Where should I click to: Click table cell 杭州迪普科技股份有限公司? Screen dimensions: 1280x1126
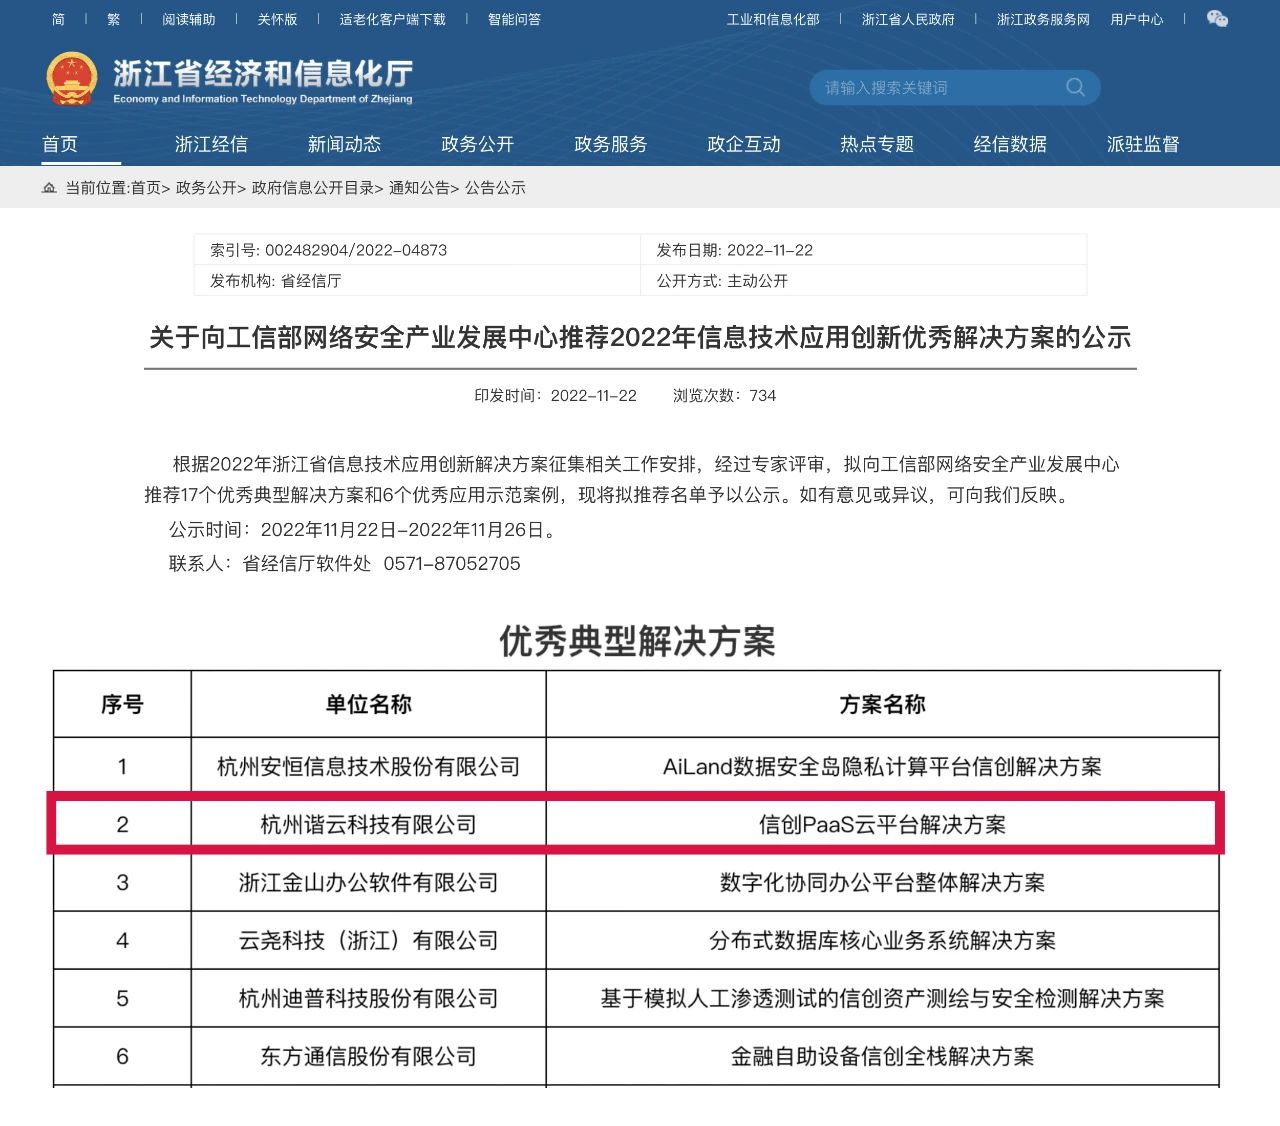tap(369, 999)
